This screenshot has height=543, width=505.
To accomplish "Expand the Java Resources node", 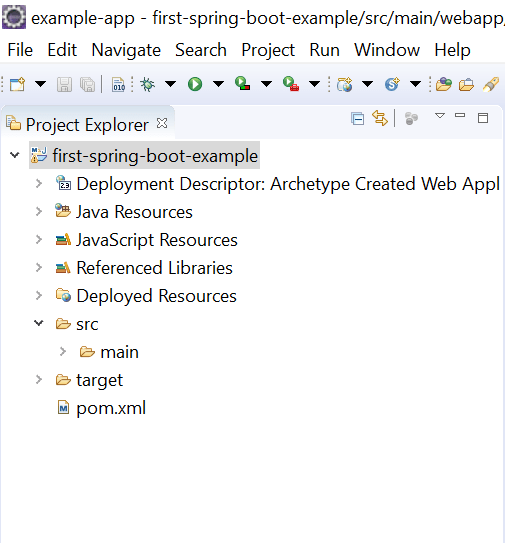I will (x=39, y=211).
